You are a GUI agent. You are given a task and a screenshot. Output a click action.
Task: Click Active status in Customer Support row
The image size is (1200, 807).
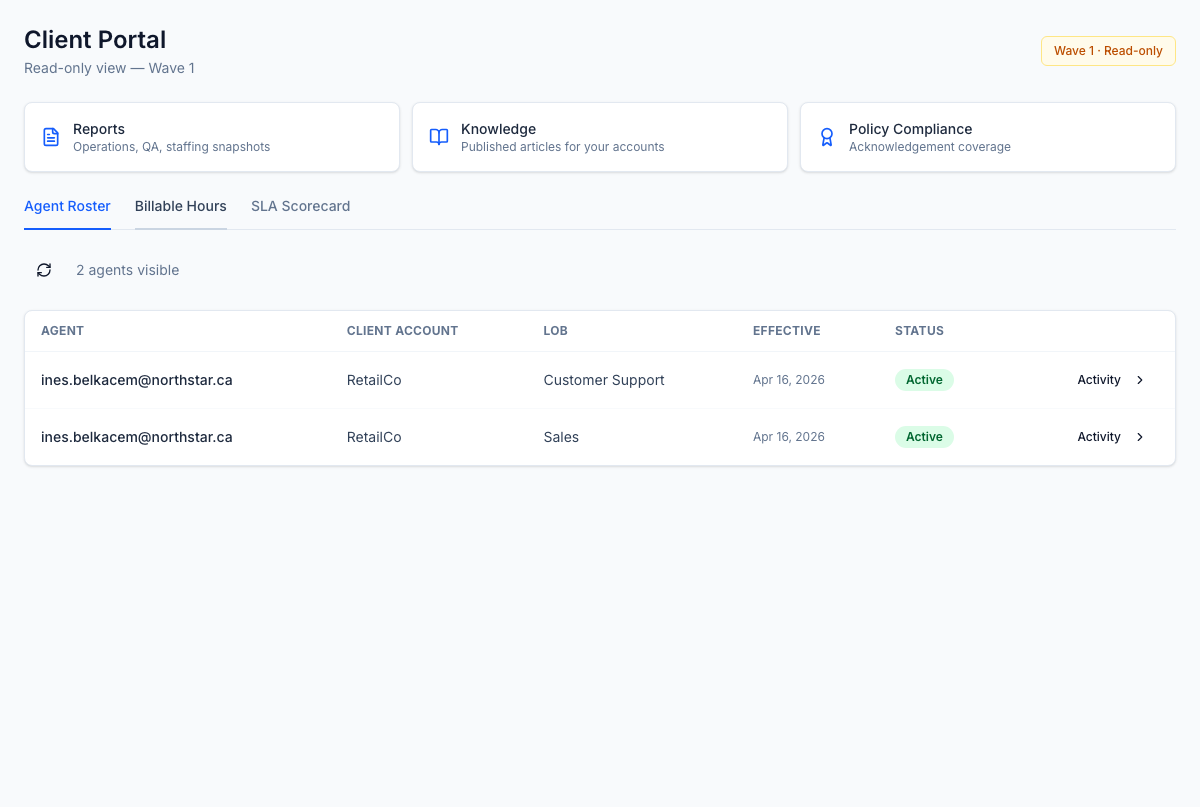(x=924, y=380)
